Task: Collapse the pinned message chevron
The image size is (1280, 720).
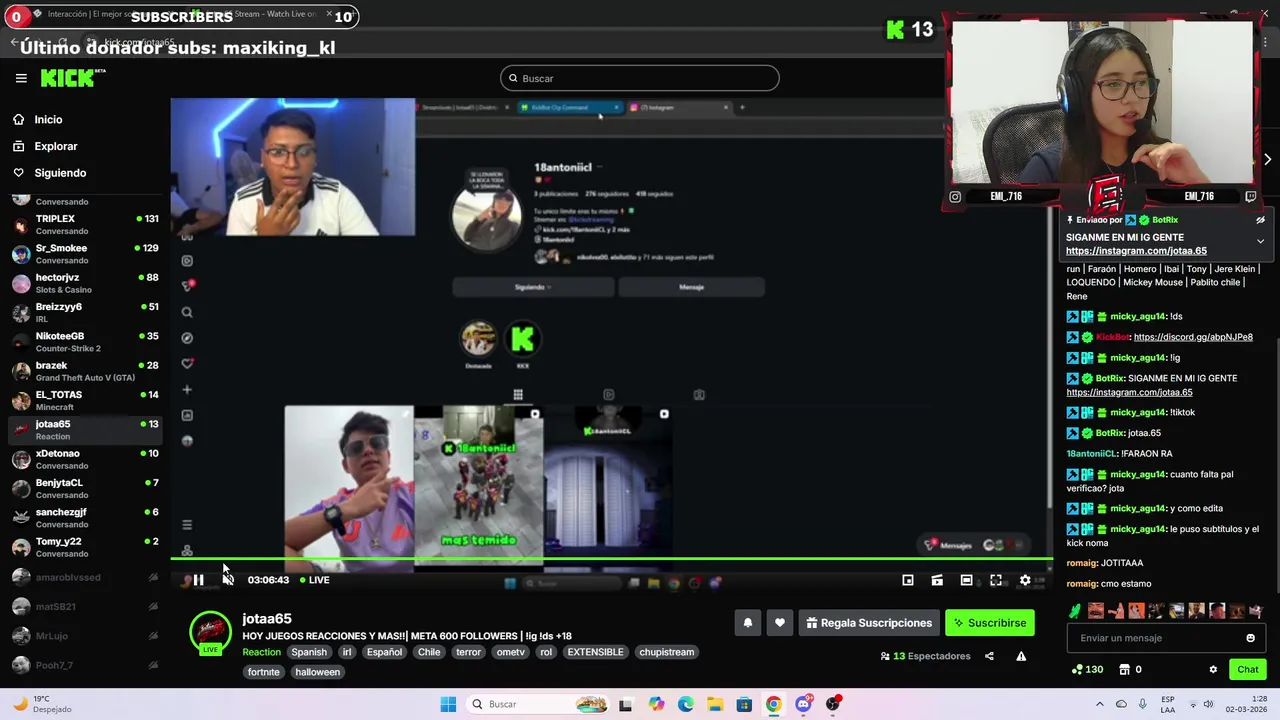Action: [x=1260, y=241]
